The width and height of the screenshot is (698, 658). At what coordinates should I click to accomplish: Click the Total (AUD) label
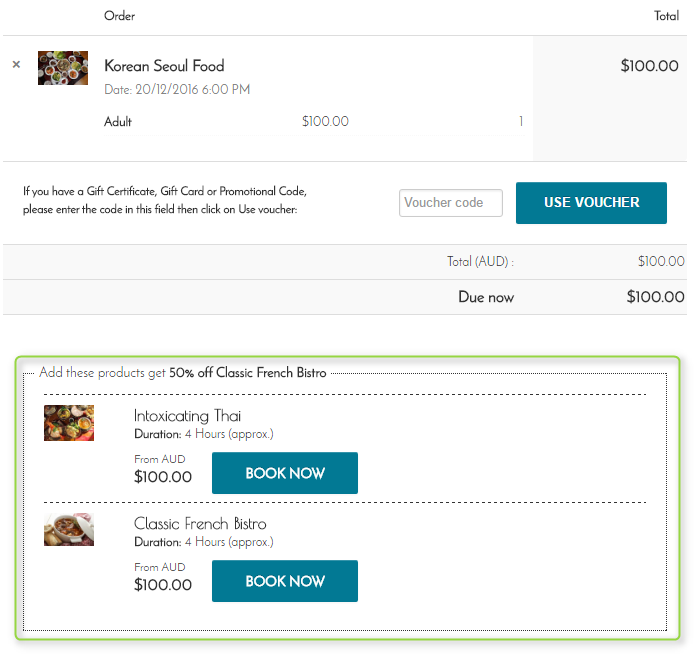point(480,261)
